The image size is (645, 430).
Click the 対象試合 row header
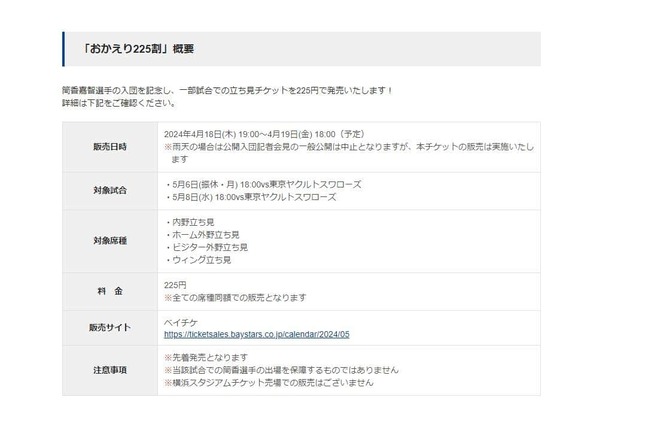(x=110, y=191)
